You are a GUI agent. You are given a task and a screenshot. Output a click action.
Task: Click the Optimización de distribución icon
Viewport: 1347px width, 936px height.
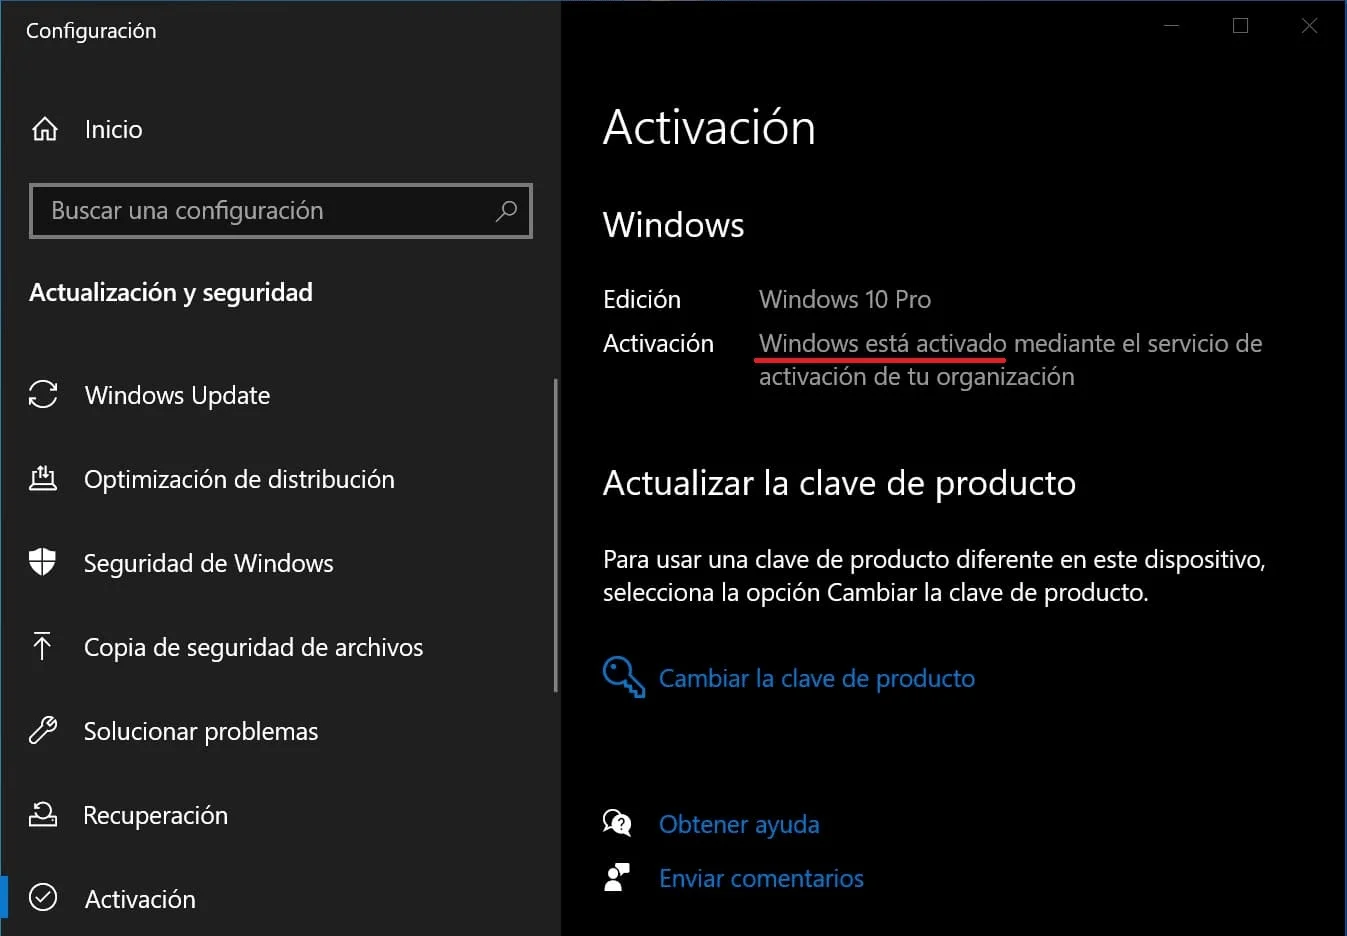pyautogui.click(x=43, y=479)
